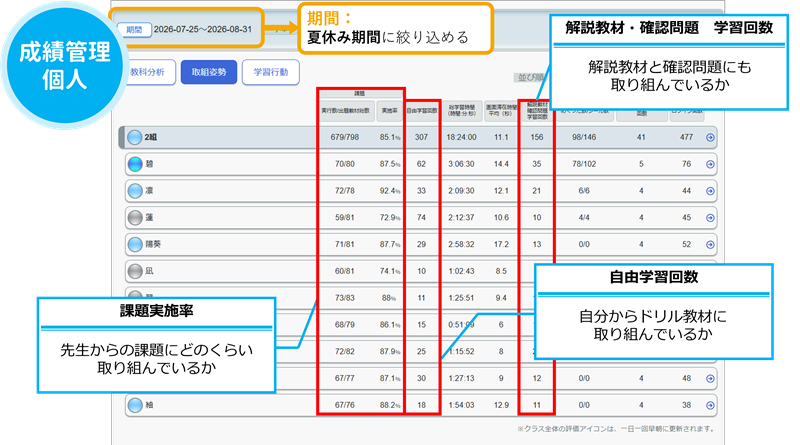This screenshot has height=445, width=800.
Task: Click the 88.2% rate in 柚 row
Action: [390, 405]
